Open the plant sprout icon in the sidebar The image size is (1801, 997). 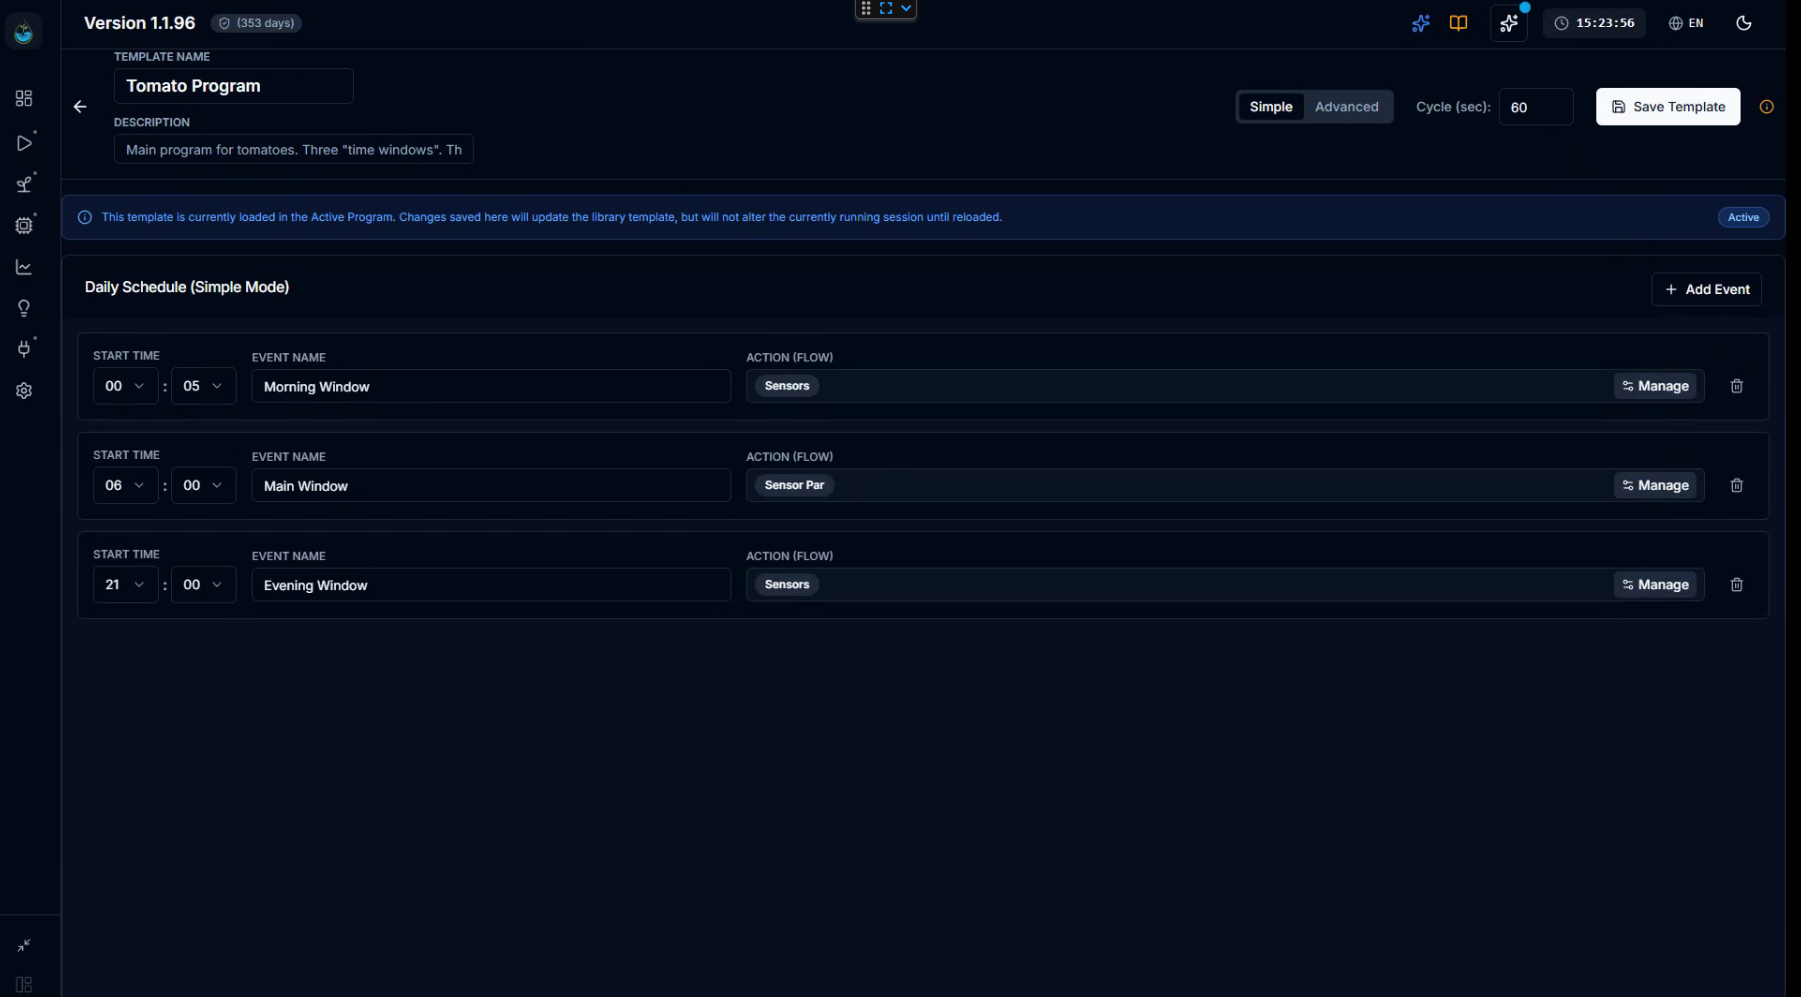click(24, 184)
